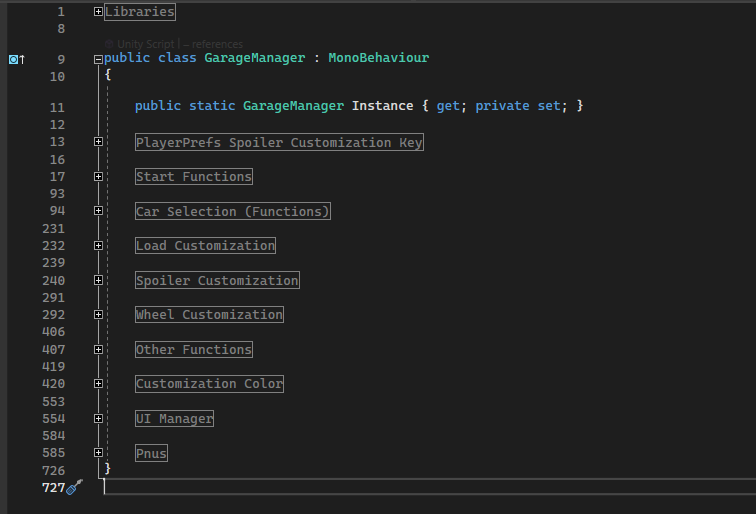The height and width of the screenshot is (514, 756).
Task: Collapse the GarageManager class using minus box
Action: (98, 59)
